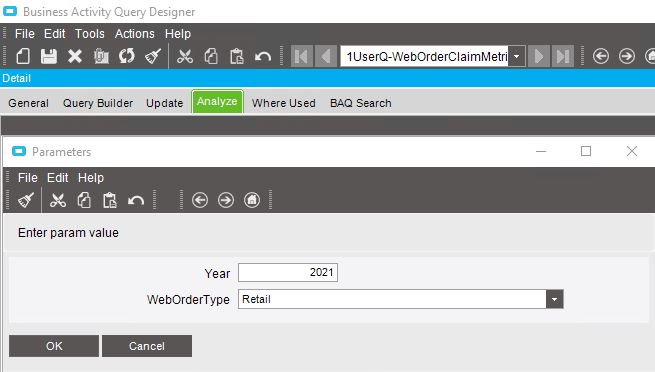Click Forward arrow in Parameters toolbar
The width and height of the screenshot is (655, 372).
pos(226,200)
